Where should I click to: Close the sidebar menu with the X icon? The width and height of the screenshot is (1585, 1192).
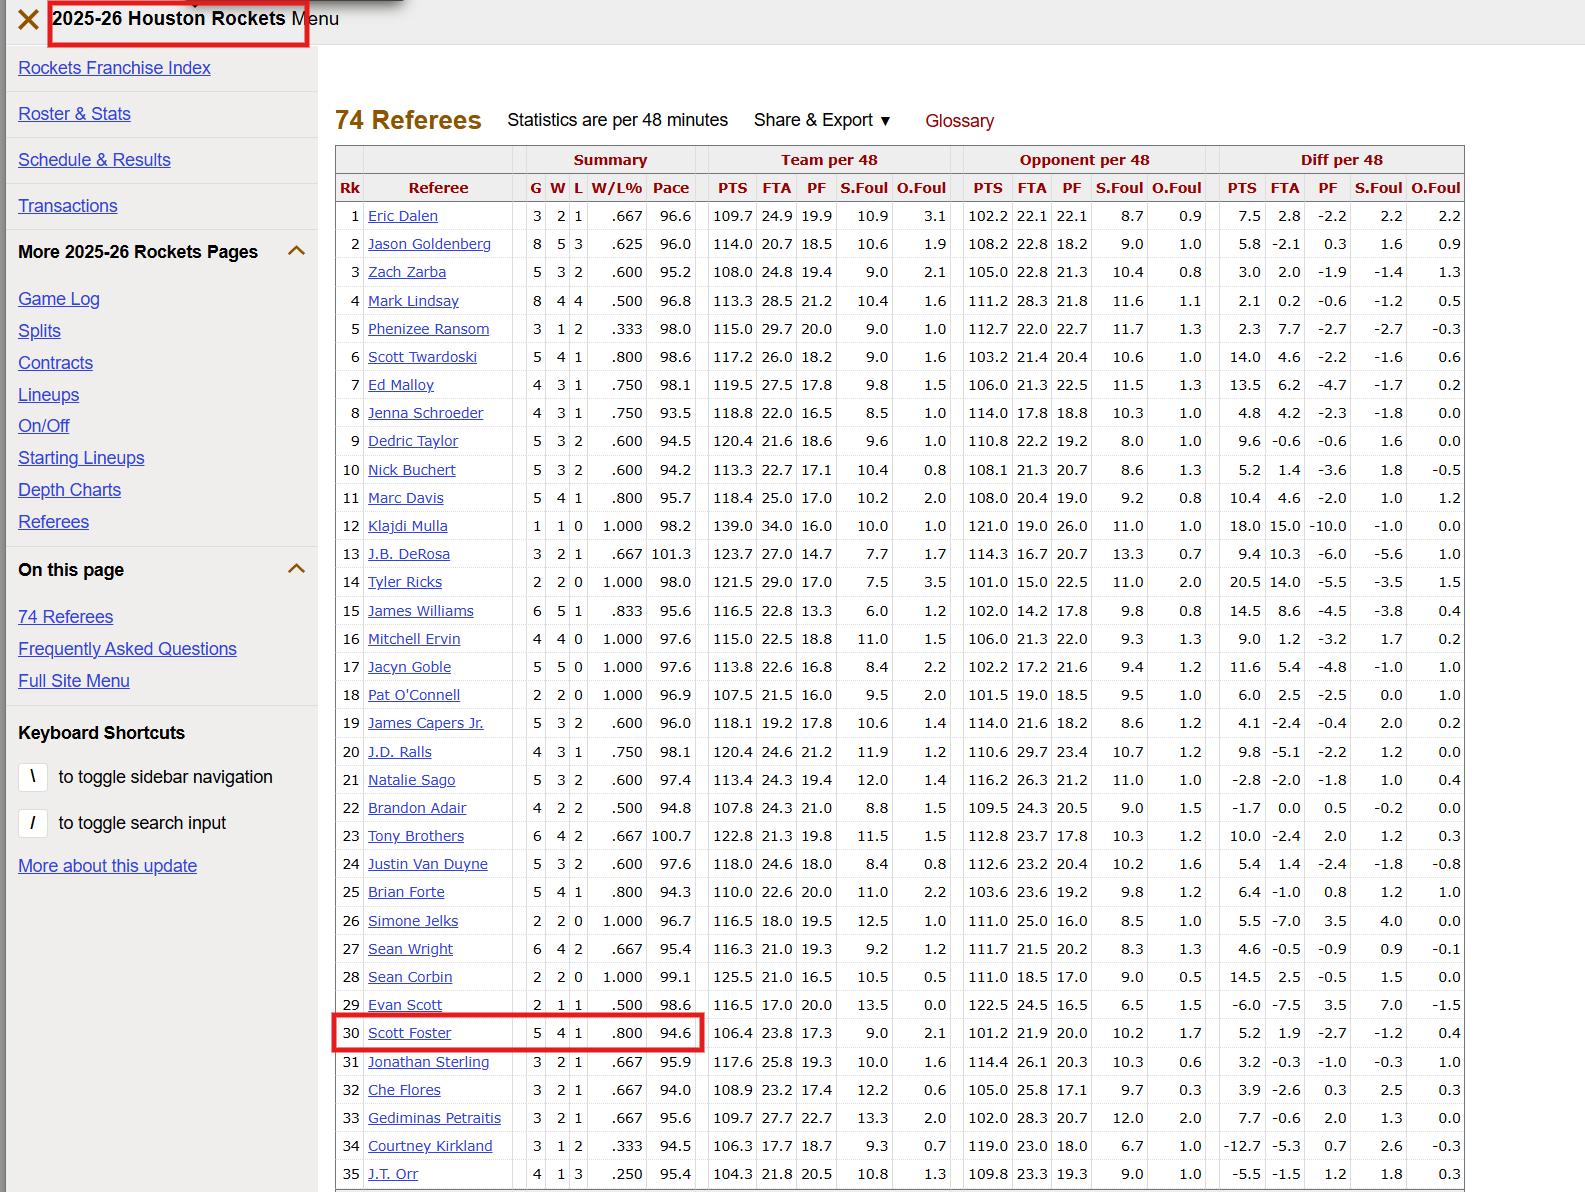pos(29,19)
